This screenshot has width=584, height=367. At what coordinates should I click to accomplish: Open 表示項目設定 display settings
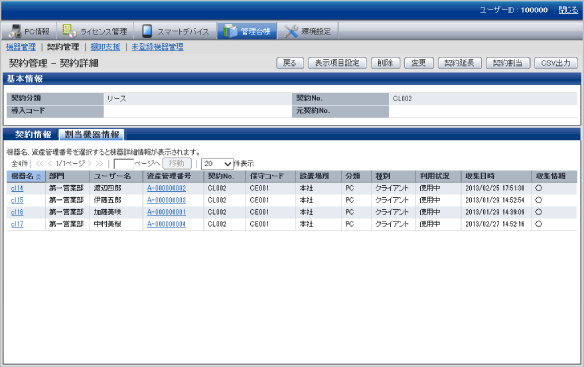337,63
